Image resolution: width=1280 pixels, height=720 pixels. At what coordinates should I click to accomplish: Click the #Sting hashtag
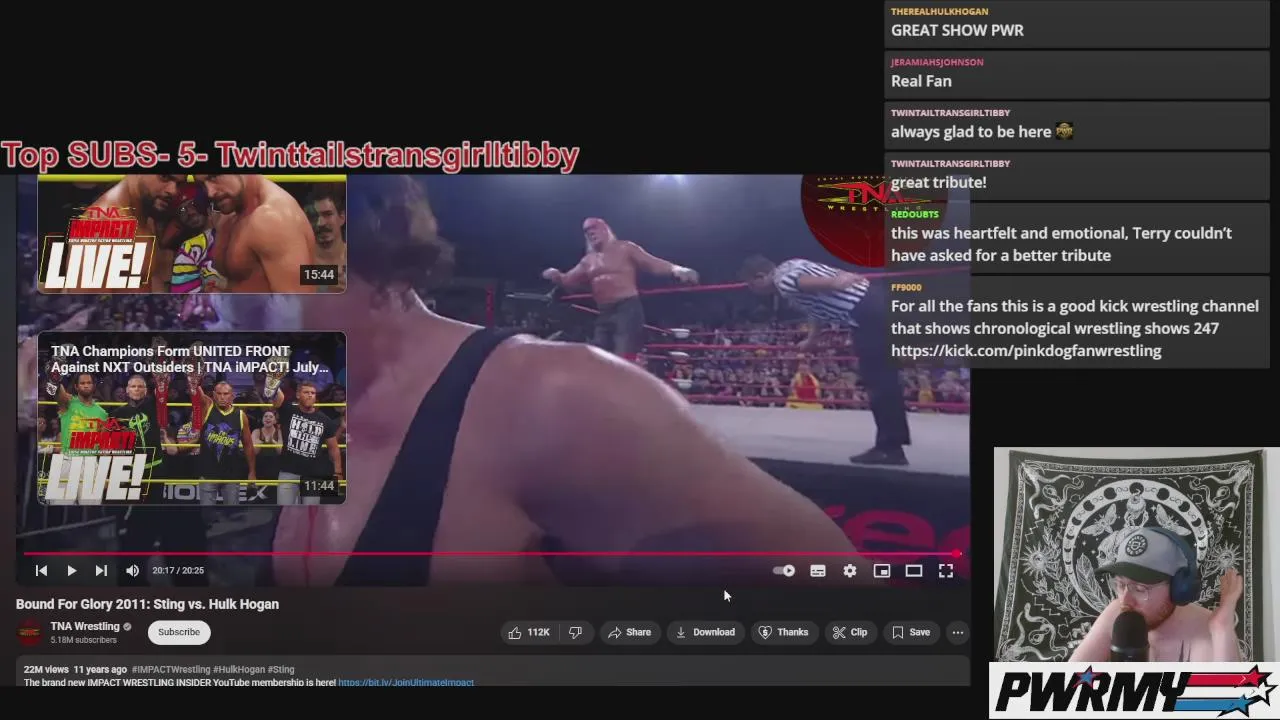pos(281,669)
